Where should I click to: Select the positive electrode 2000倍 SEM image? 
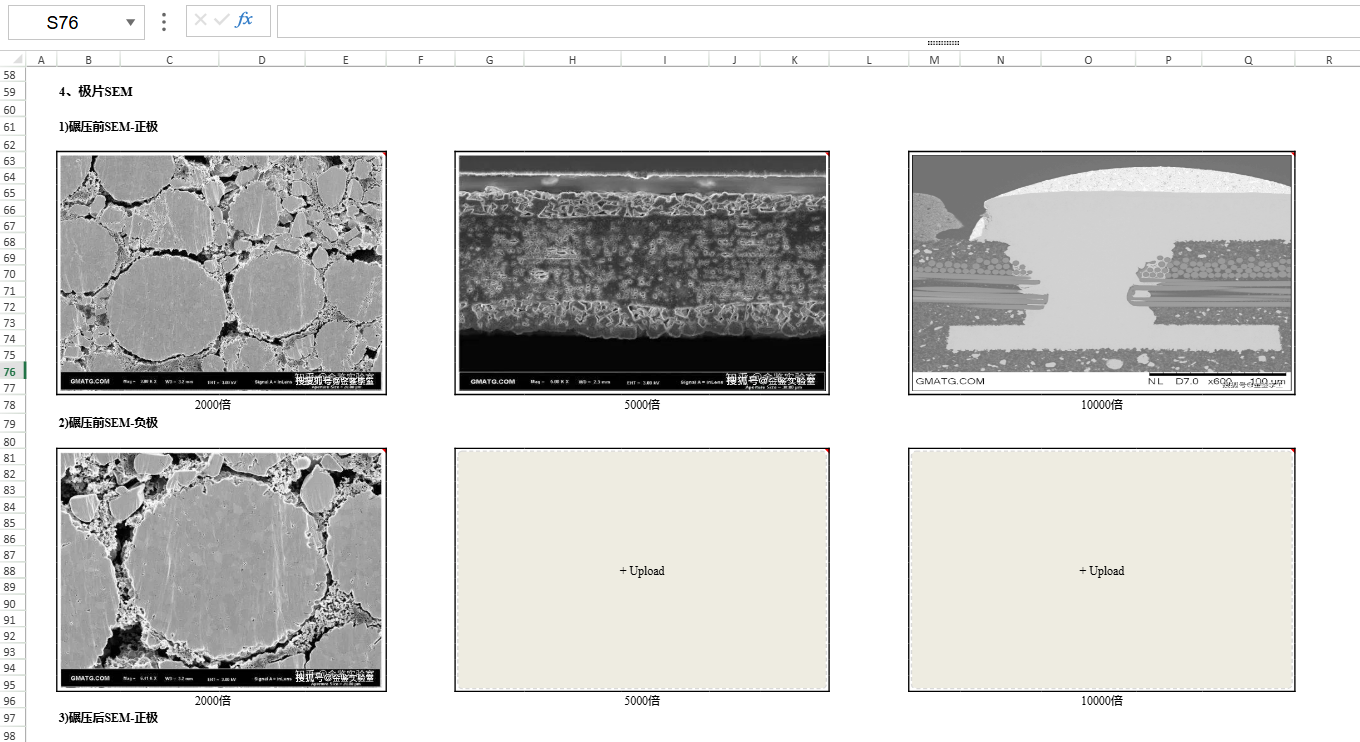[x=221, y=273]
